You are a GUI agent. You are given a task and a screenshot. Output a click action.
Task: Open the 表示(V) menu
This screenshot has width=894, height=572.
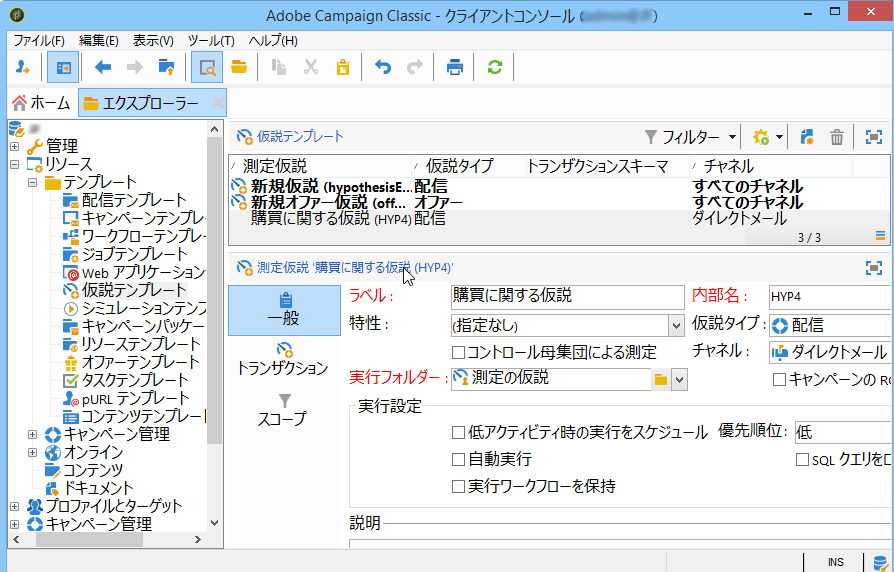tap(153, 41)
